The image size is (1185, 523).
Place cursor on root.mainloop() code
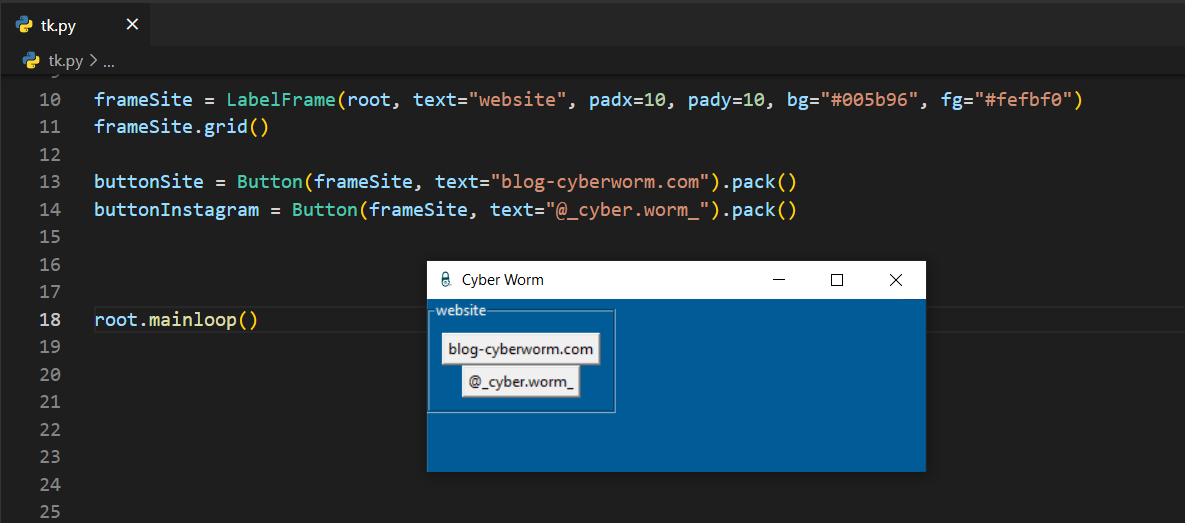pyautogui.click(x=175, y=320)
